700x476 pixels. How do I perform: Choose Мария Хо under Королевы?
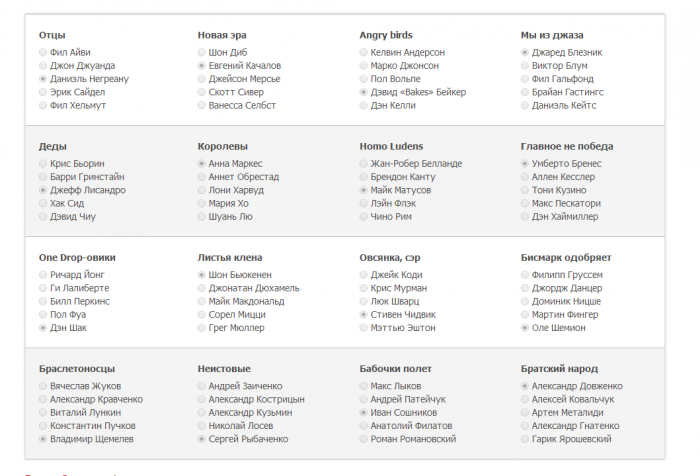(202, 203)
